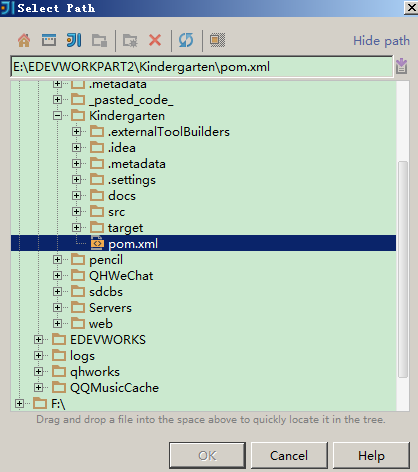Expand the src folder
The width and height of the screenshot is (418, 472).
pyautogui.click(x=76, y=212)
